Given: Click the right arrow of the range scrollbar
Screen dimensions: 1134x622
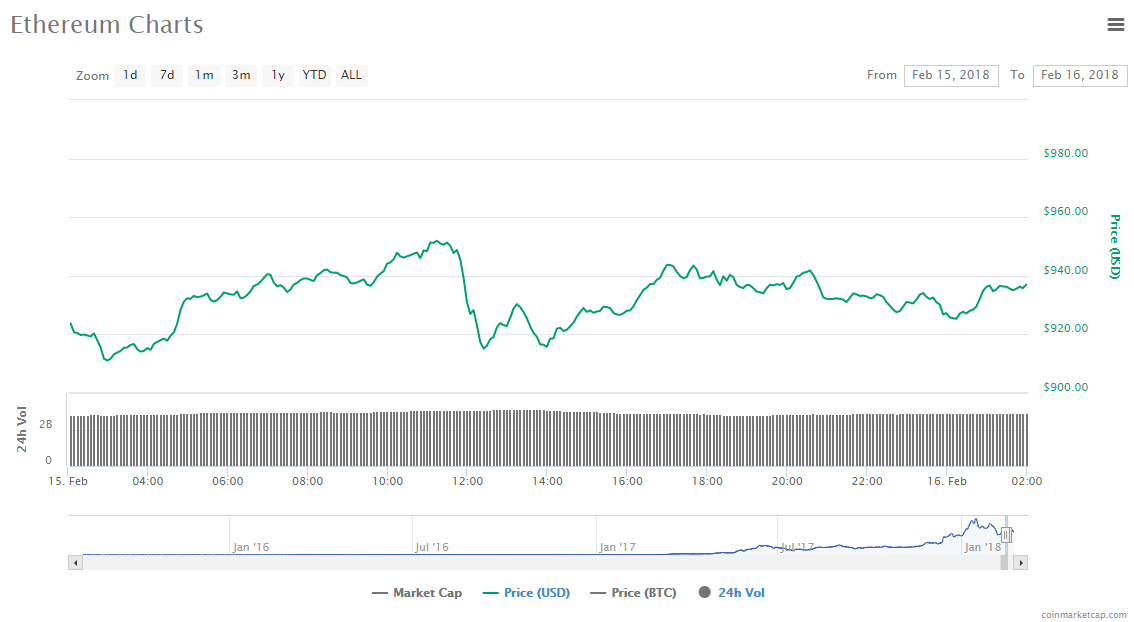Looking at the screenshot, I should coord(1021,562).
